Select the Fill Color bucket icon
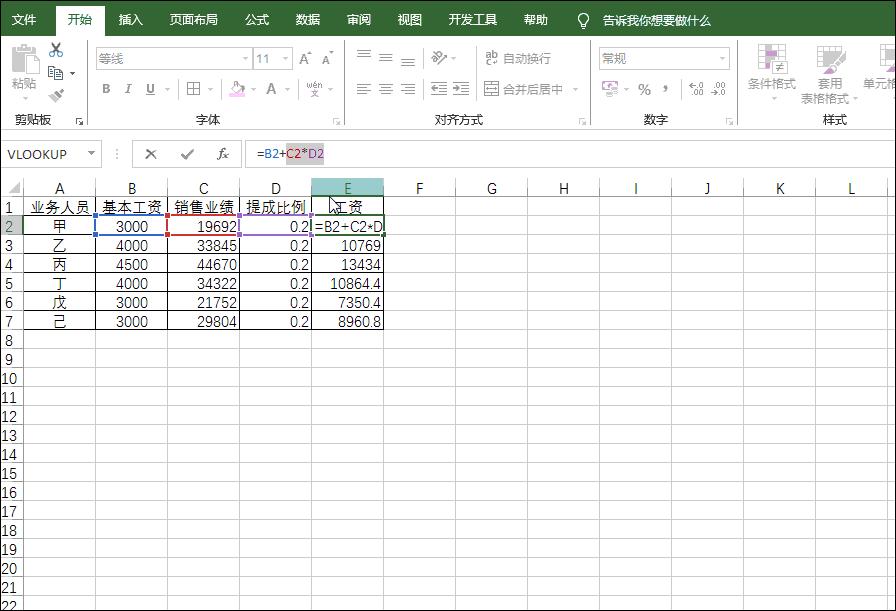896x611 pixels. point(236,88)
